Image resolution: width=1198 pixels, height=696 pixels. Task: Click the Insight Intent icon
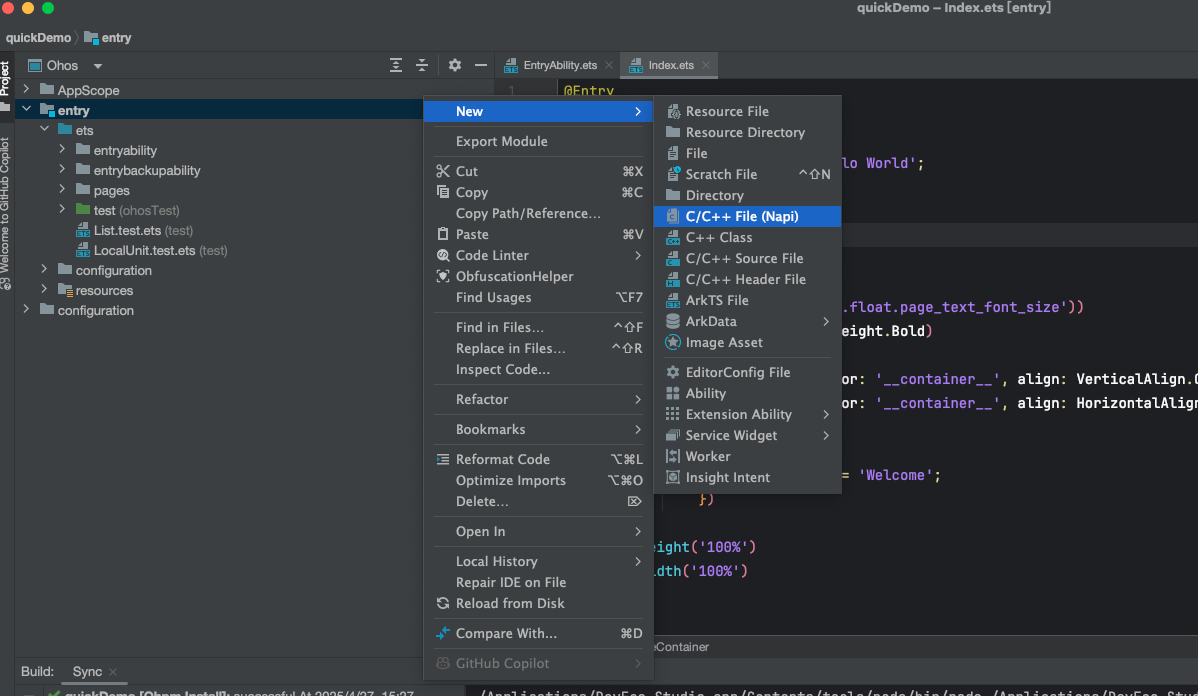tap(673, 477)
